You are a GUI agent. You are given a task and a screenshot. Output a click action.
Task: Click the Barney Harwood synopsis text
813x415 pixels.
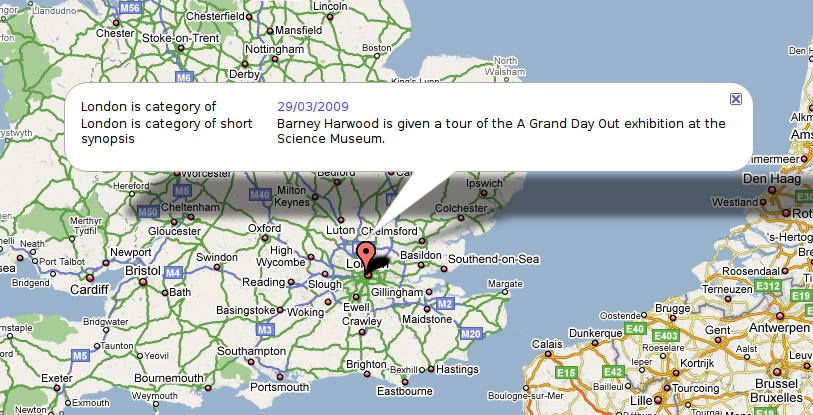pos(501,131)
